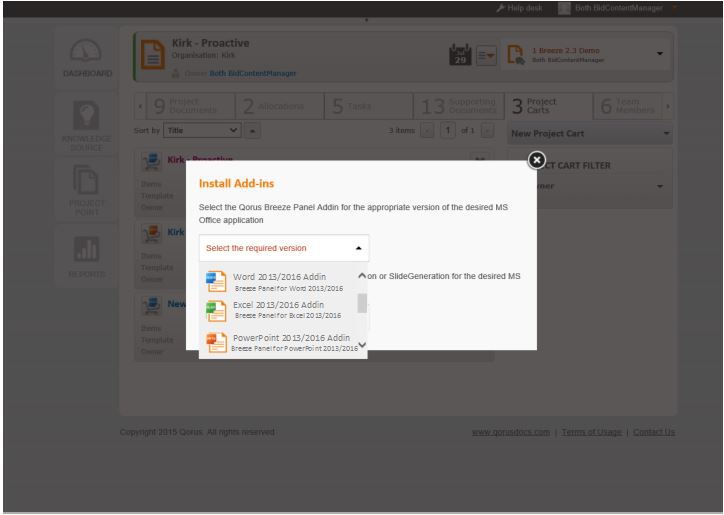Go to the previous results page
The image size is (724, 515).
pos(427,131)
